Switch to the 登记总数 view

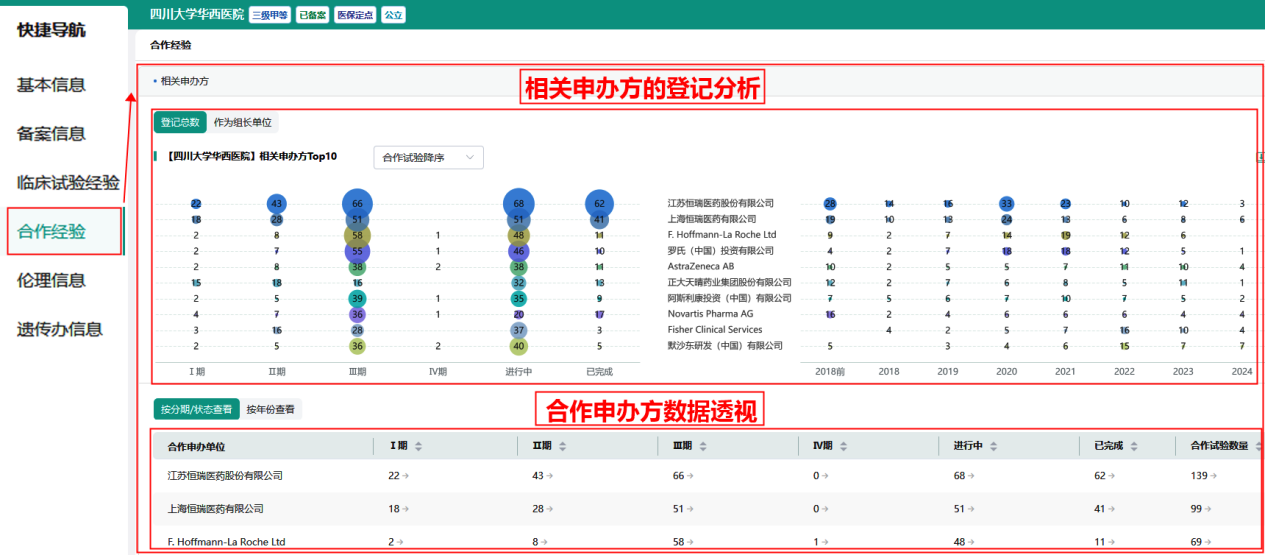click(x=180, y=122)
